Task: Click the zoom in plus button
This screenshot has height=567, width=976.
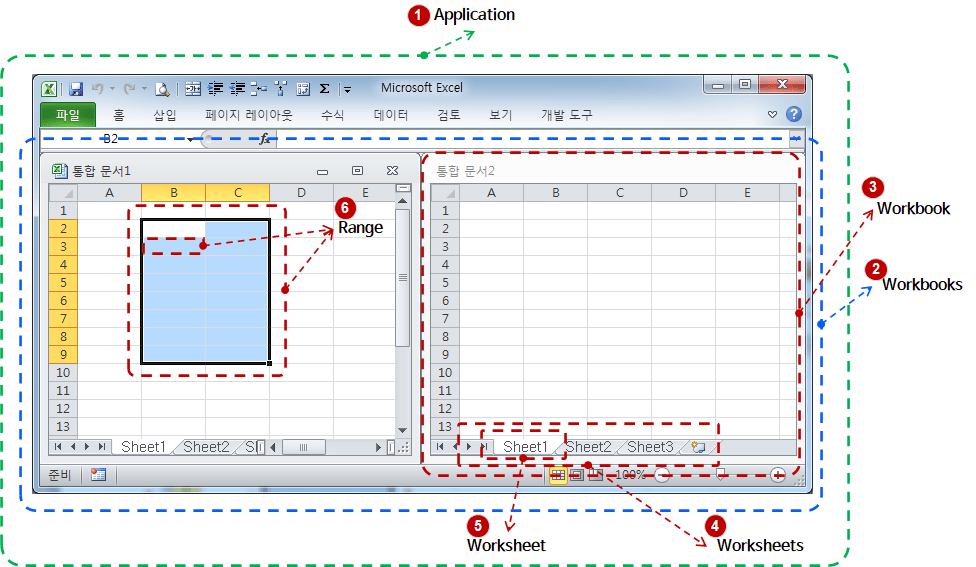Action: click(x=778, y=475)
